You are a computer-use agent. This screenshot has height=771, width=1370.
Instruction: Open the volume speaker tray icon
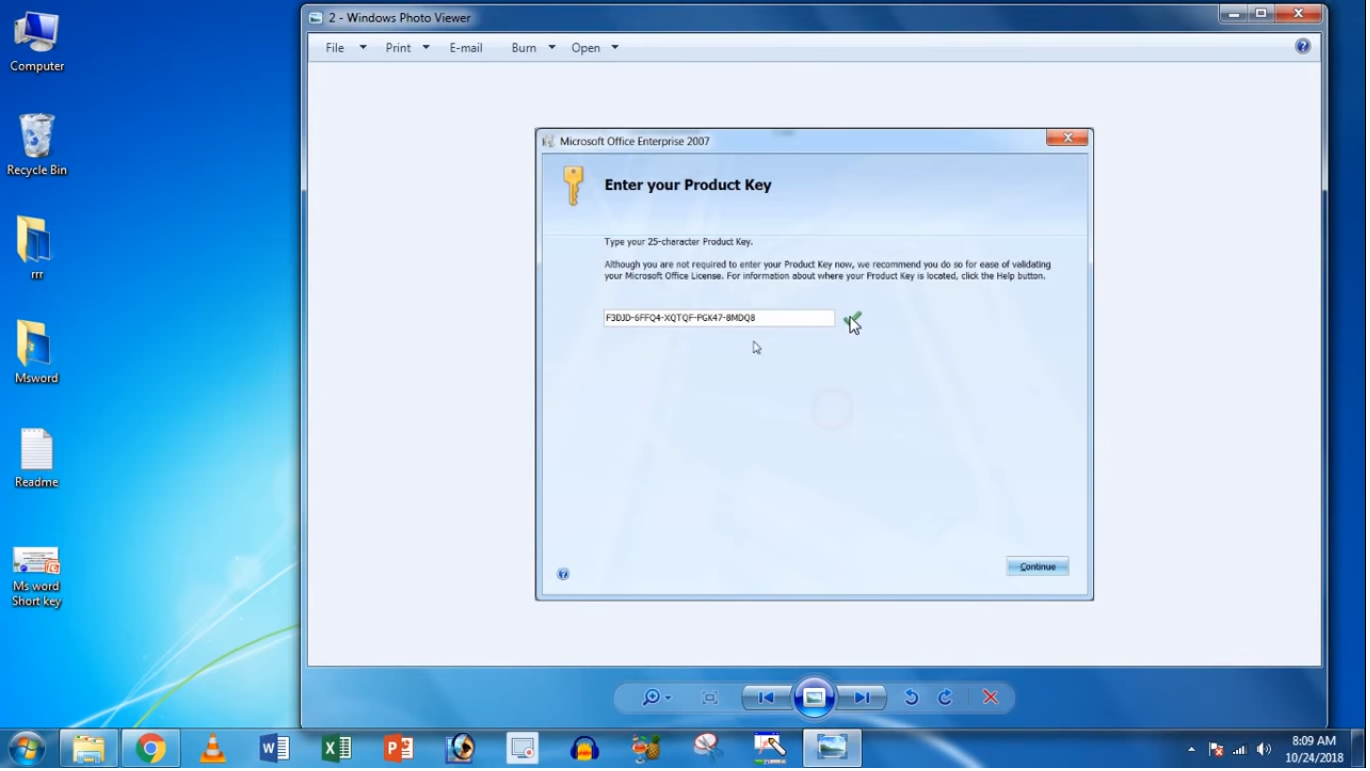1264,749
